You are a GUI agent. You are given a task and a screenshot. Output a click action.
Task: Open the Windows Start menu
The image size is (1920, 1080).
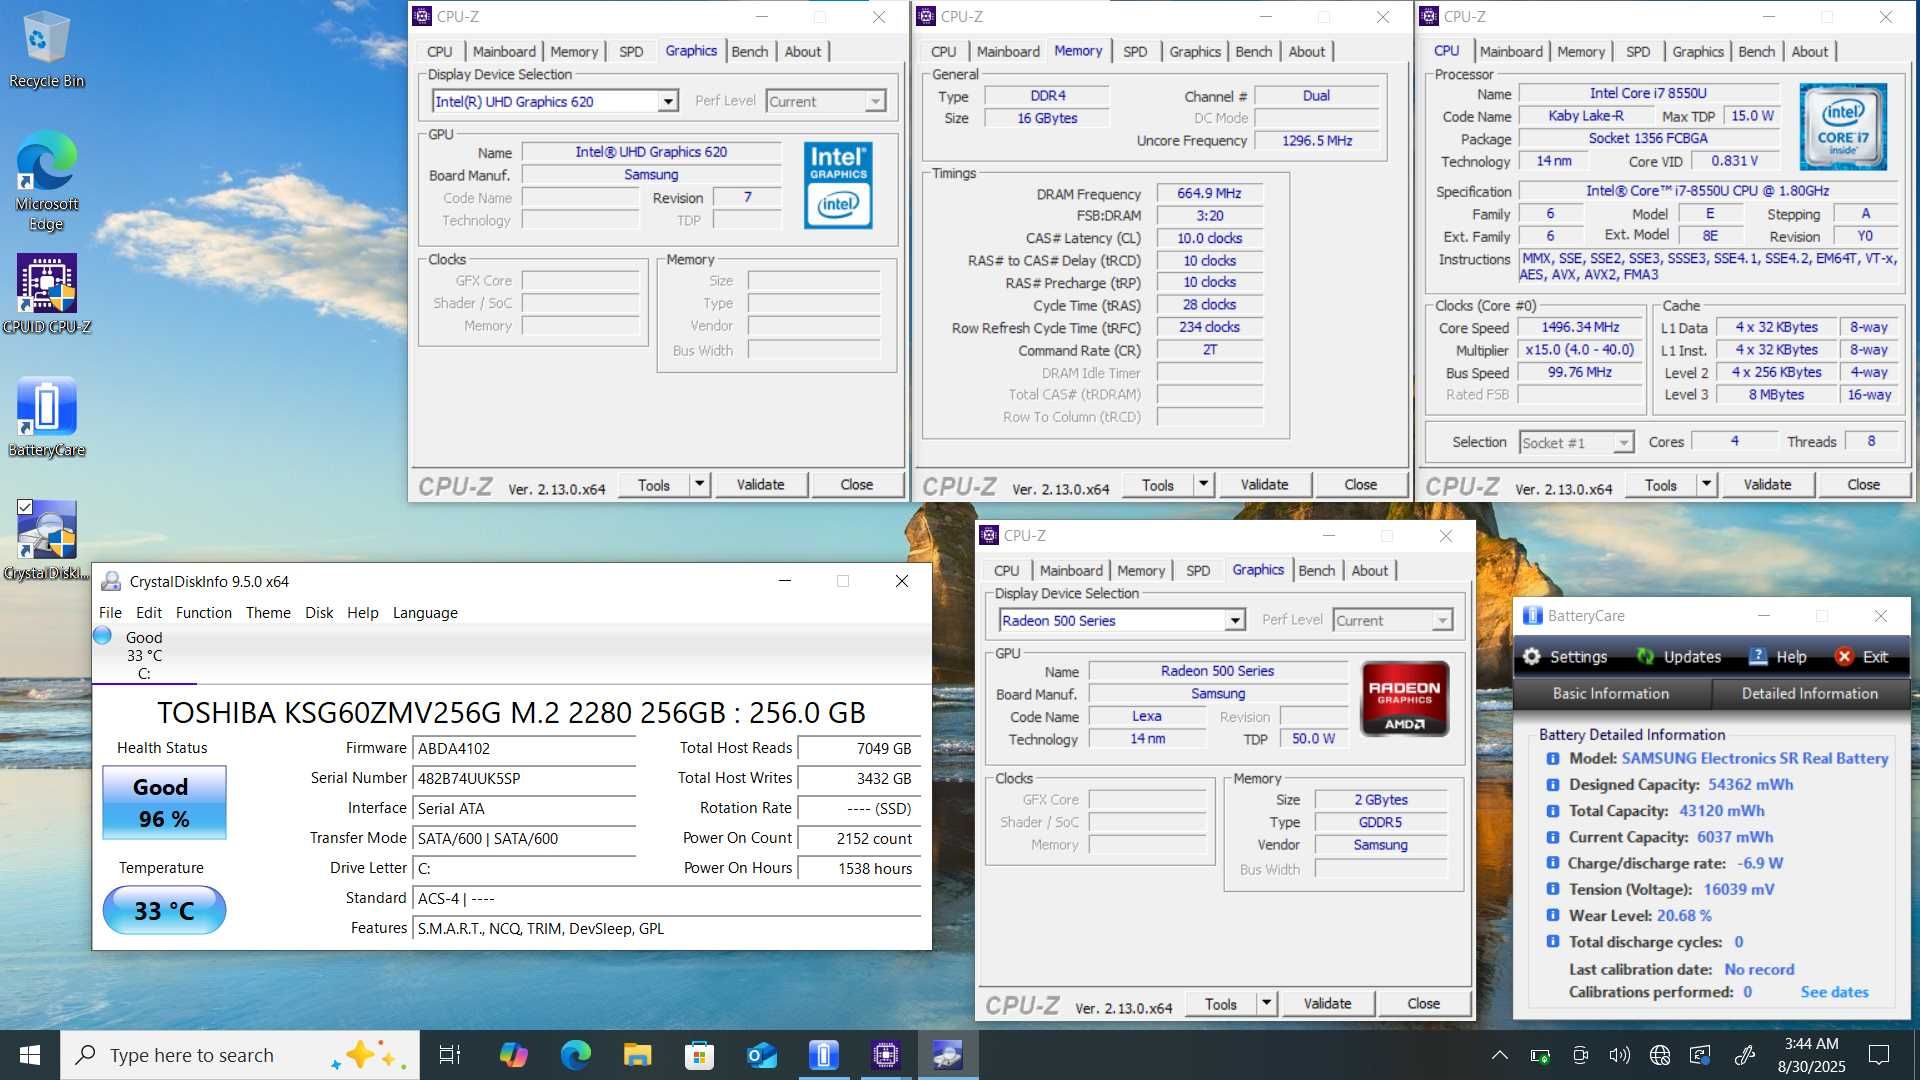tap(30, 1055)
